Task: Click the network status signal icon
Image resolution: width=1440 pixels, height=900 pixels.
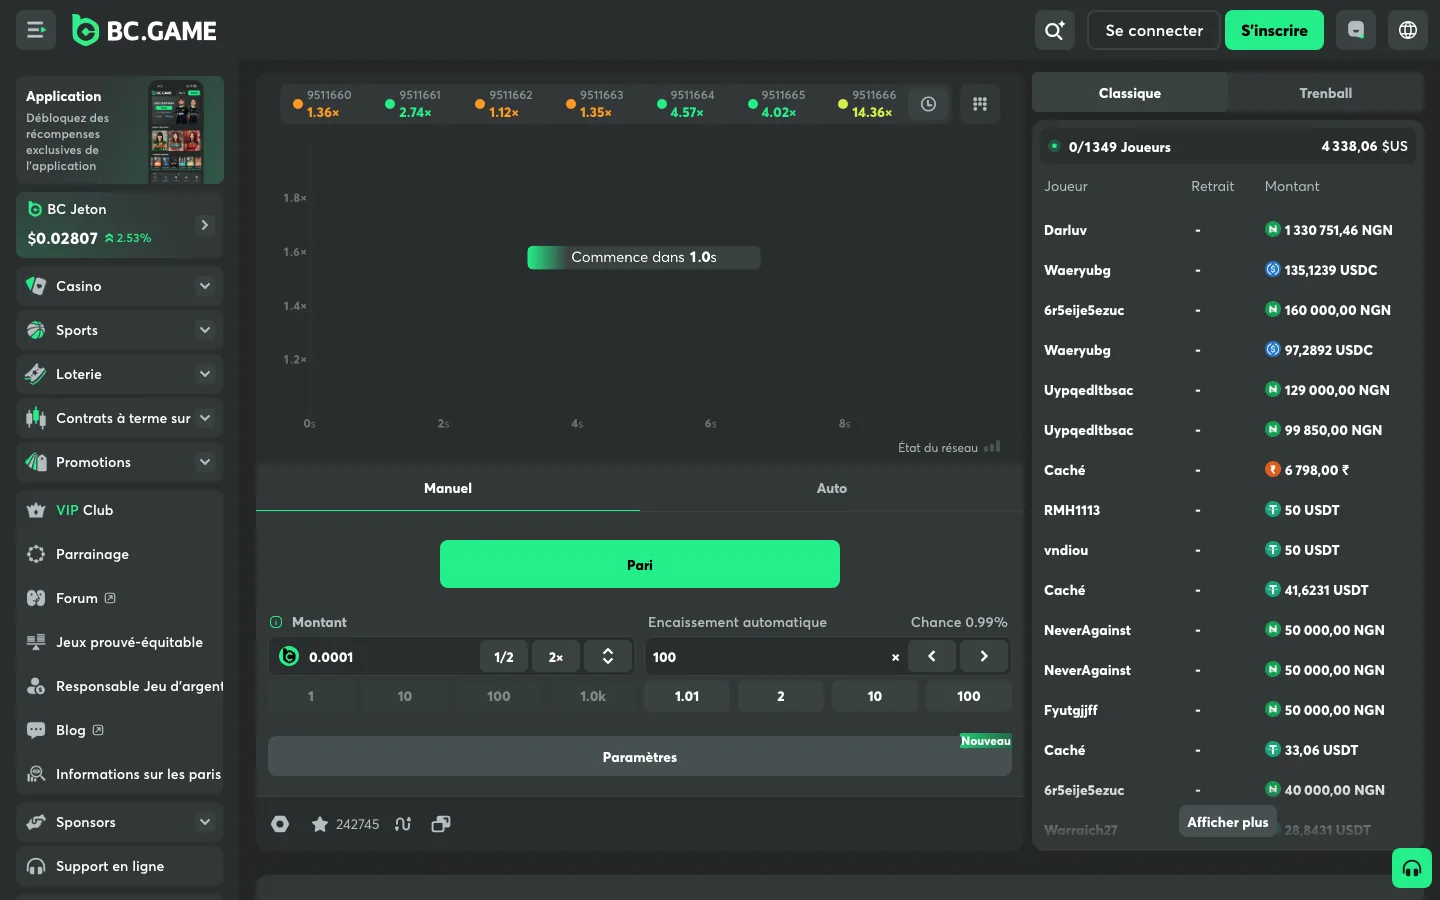Action: pos(992,447)
